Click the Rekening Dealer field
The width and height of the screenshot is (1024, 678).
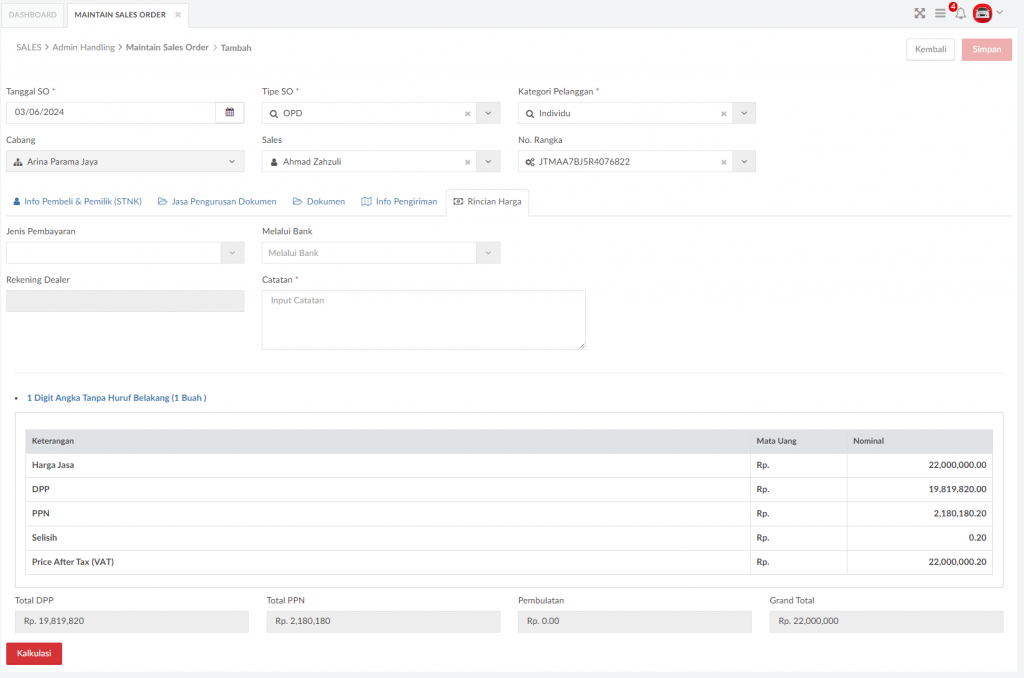(x=125, y=301)
